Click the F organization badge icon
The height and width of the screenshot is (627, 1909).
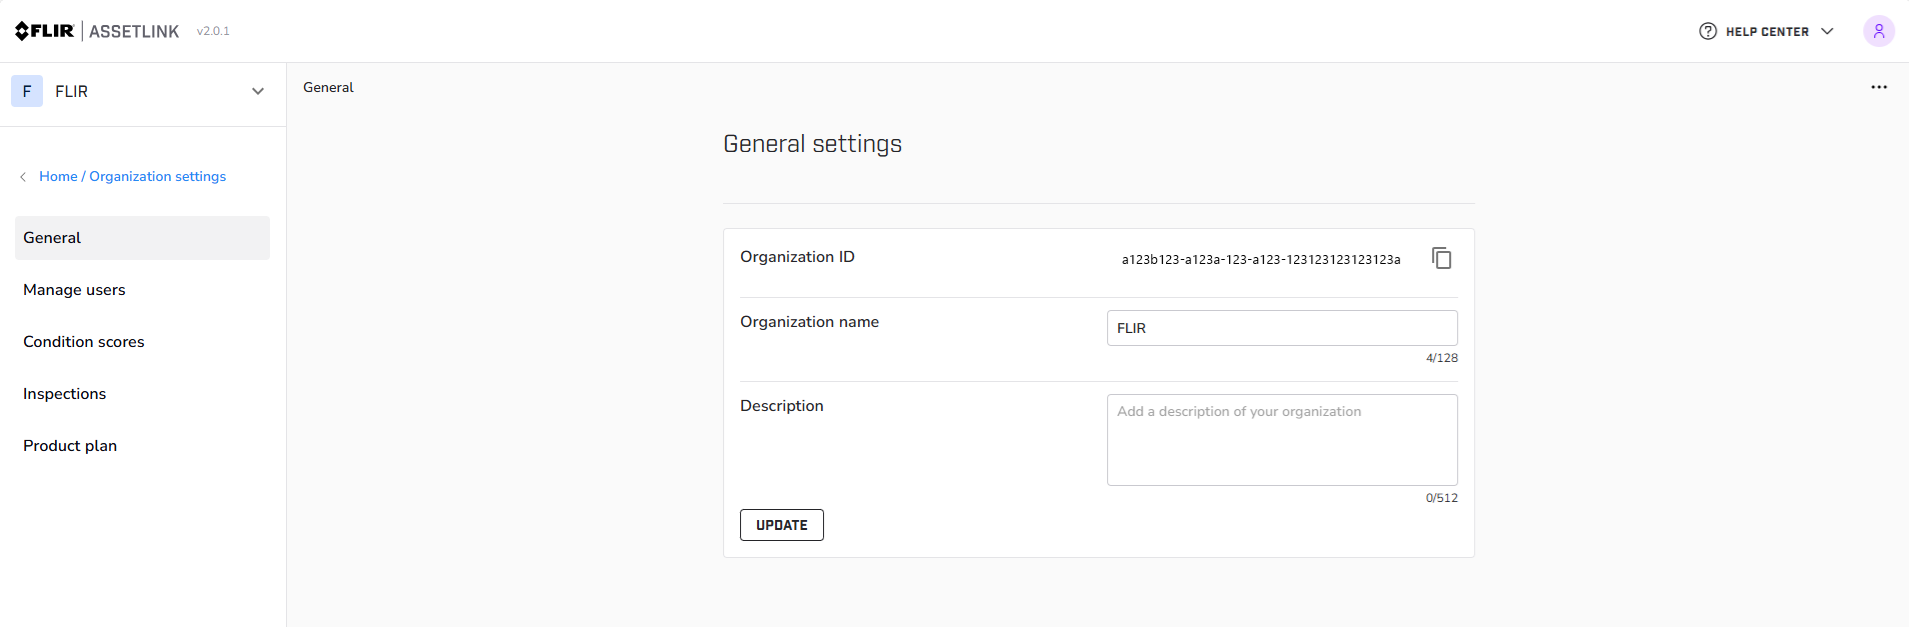[27, 91]
